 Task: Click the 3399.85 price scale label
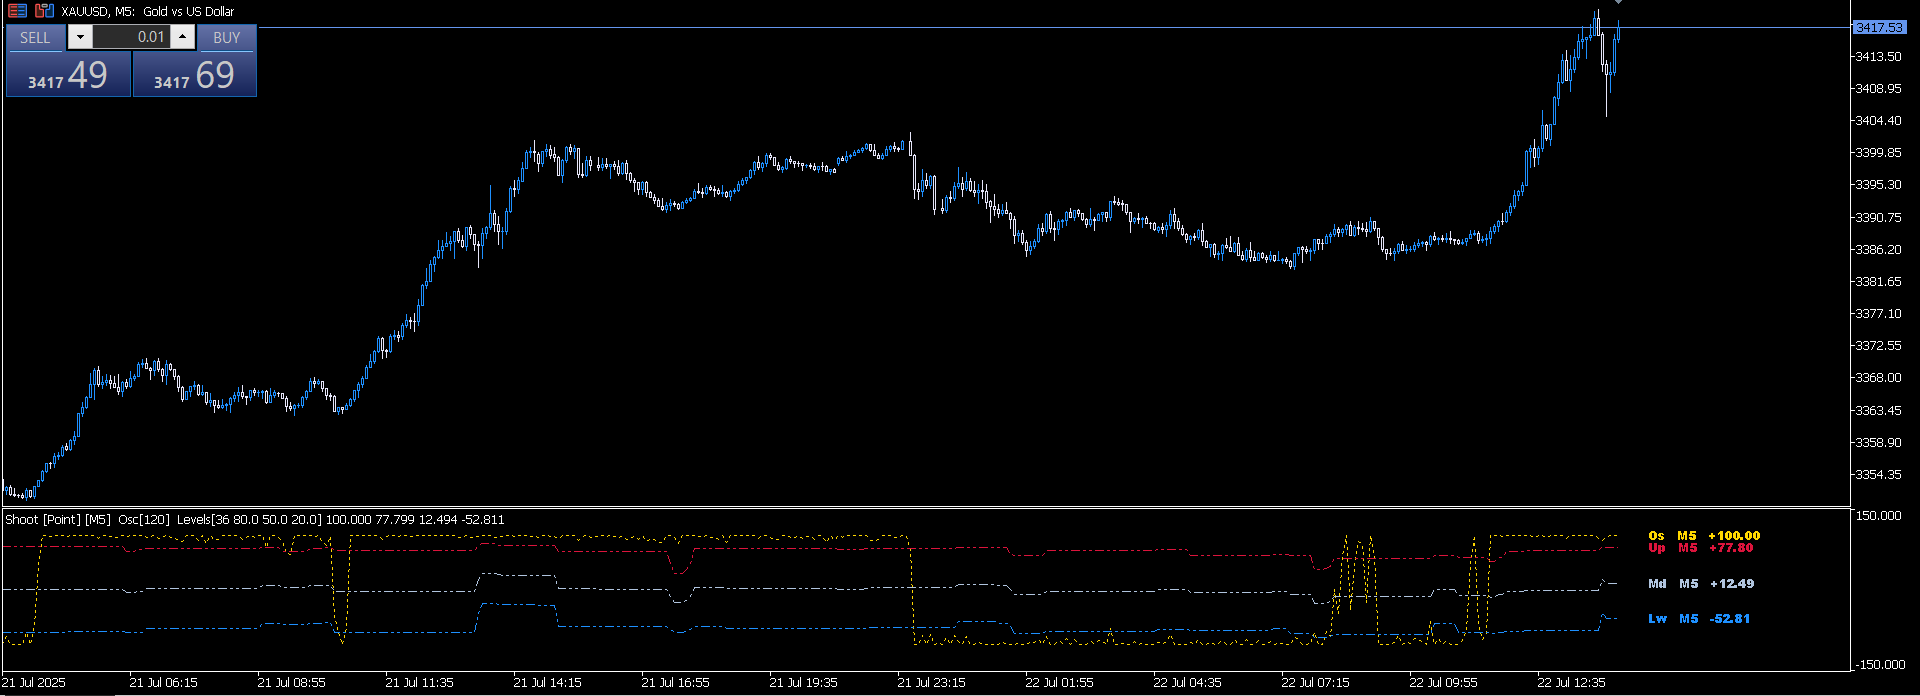point(1878,153)
